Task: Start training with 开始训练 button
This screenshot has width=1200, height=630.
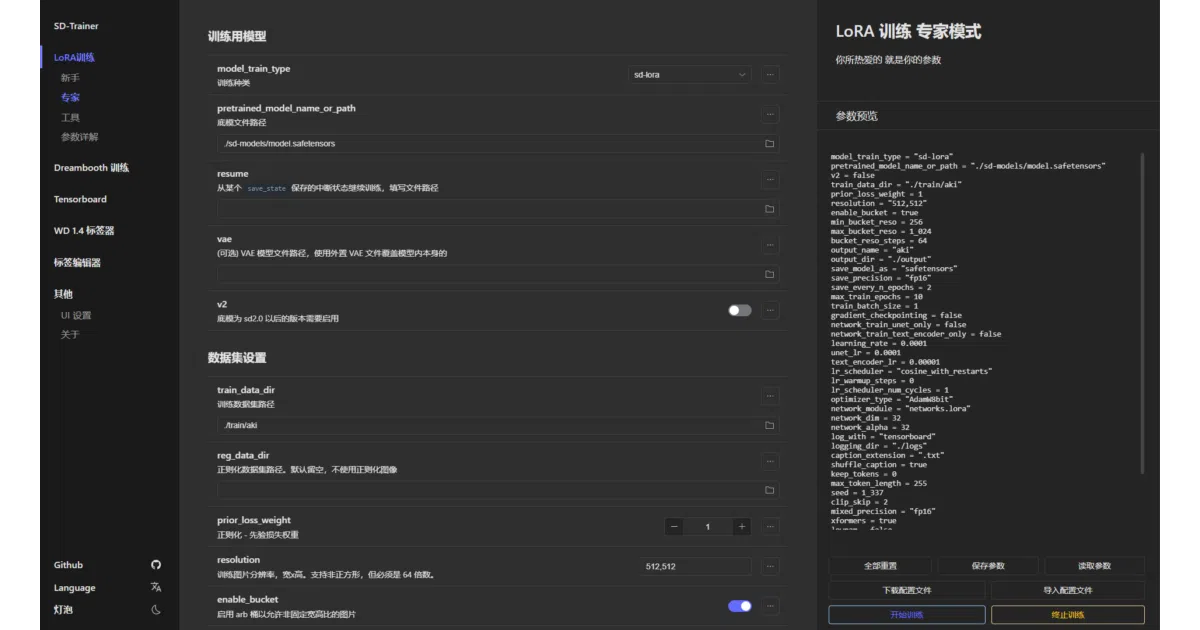Action: 907,615
